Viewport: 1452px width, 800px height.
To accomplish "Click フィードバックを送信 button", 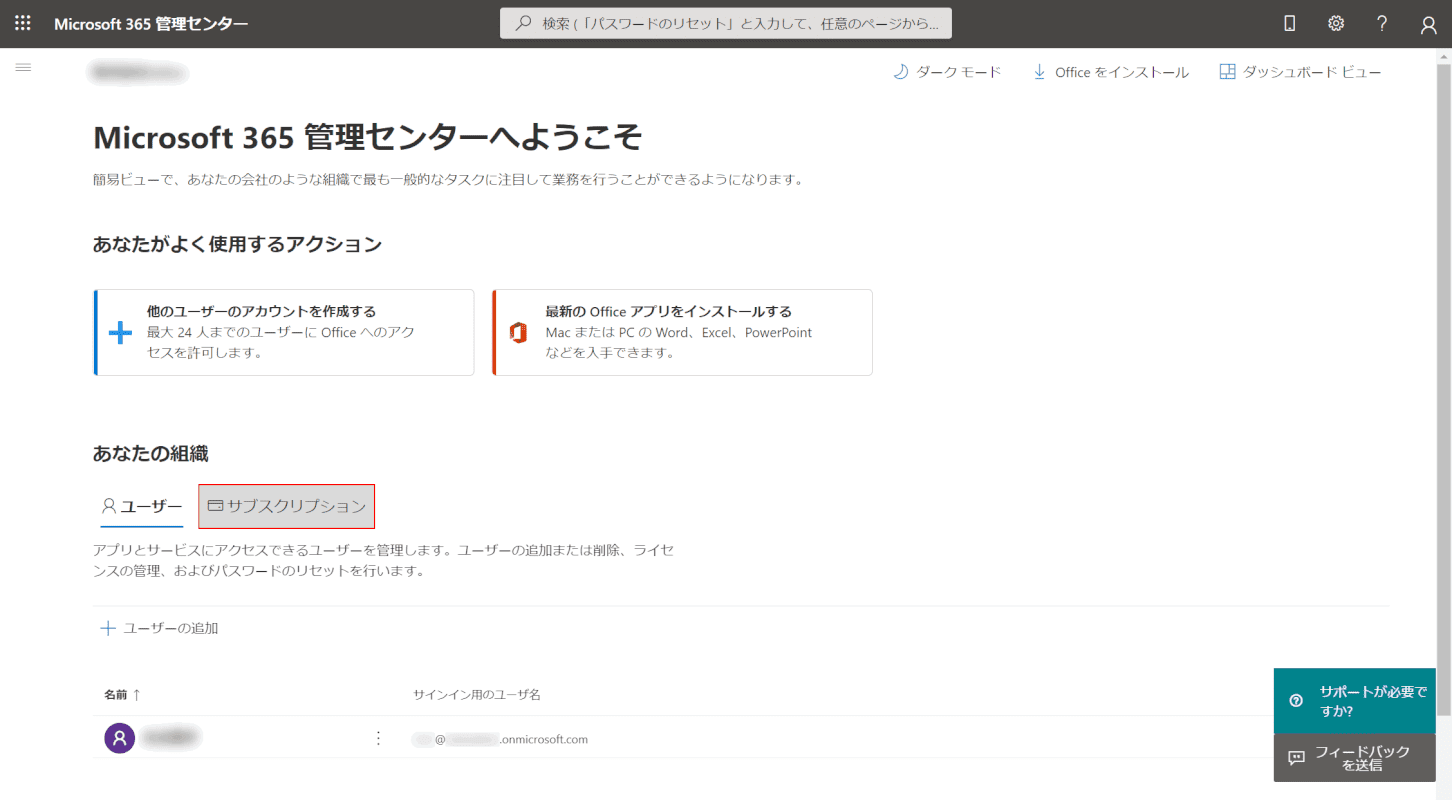I will pyautogui.click(x=1354, y=758).
